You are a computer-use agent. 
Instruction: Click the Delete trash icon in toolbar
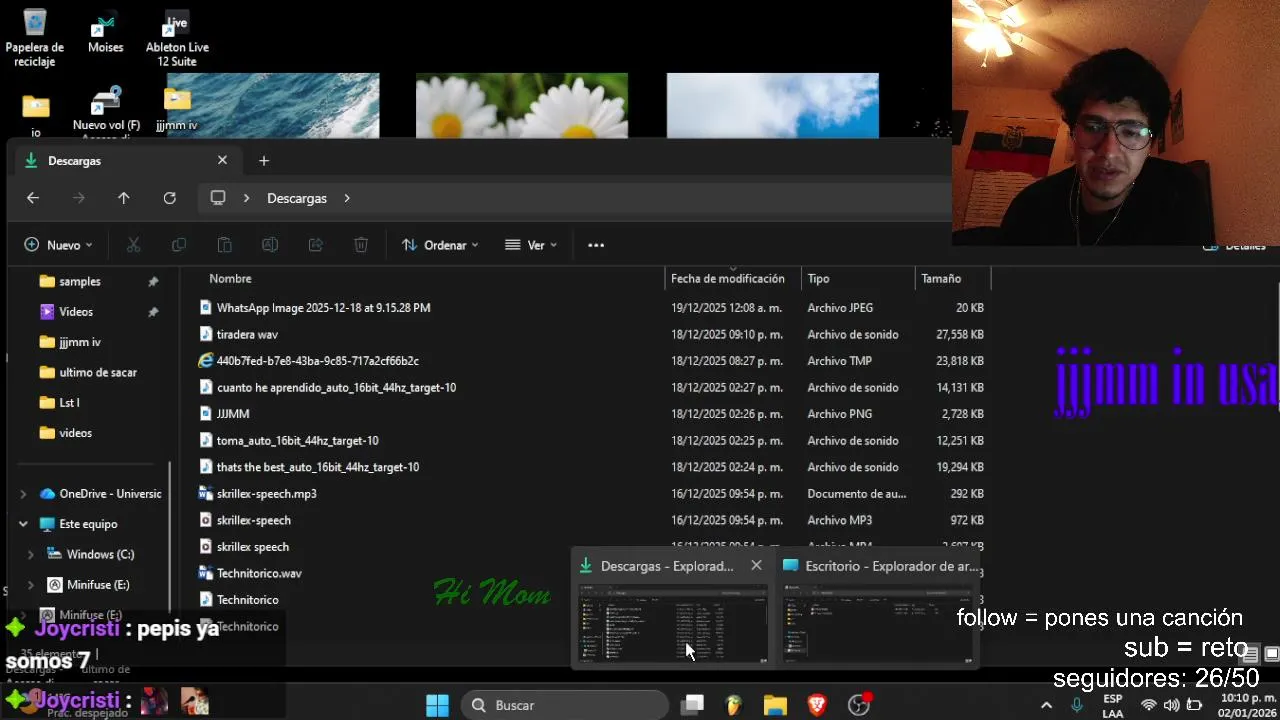[x=361, y=245]
